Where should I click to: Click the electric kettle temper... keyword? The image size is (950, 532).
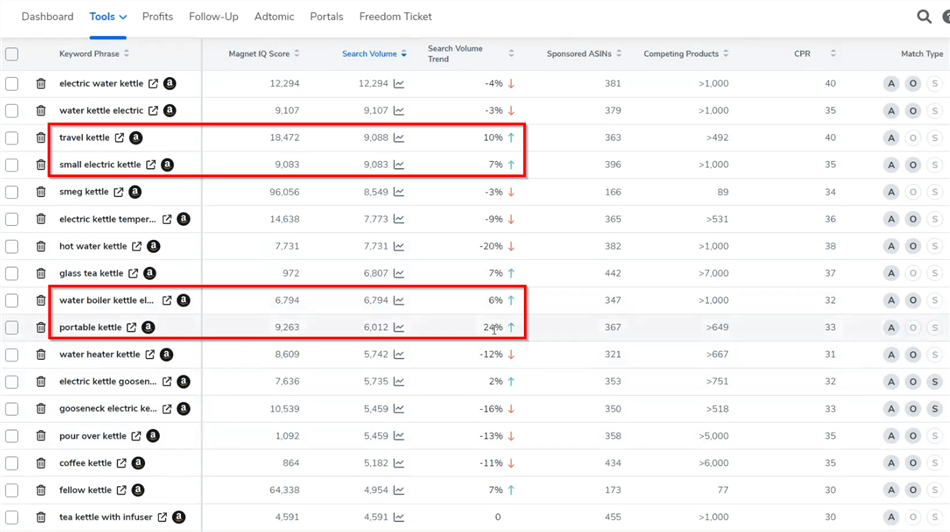point(108,219)
